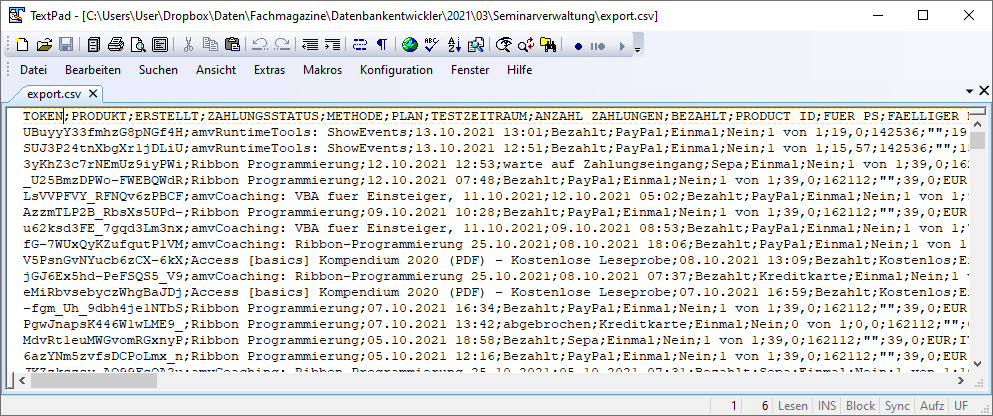Viewport: 993px width, 416px height.
Task: Click UF indicator in status bar
Action: 961,406
